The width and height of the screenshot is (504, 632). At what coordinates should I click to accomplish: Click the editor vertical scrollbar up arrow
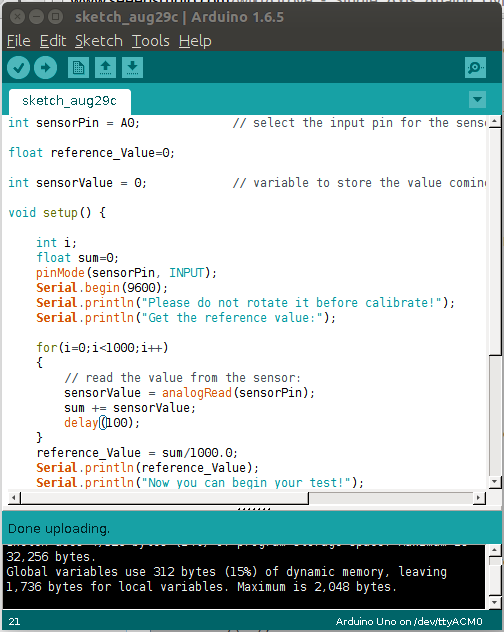[x=495, y=122]
